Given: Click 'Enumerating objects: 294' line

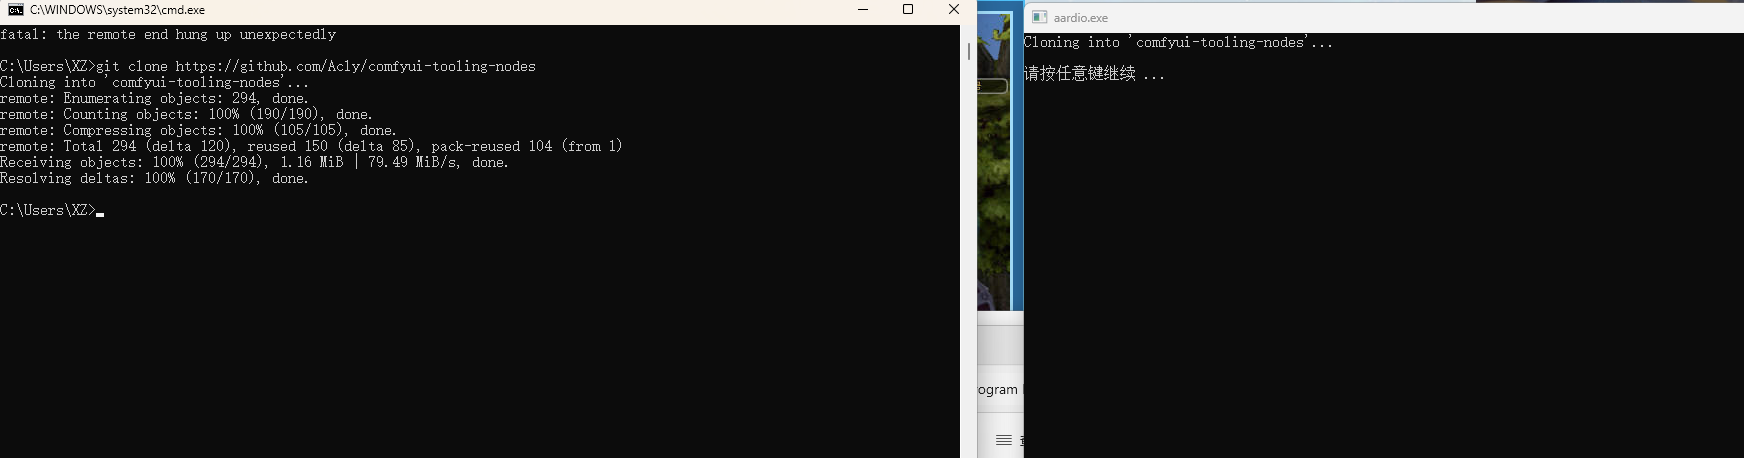Looking at the screenshot, I should 154,98.
